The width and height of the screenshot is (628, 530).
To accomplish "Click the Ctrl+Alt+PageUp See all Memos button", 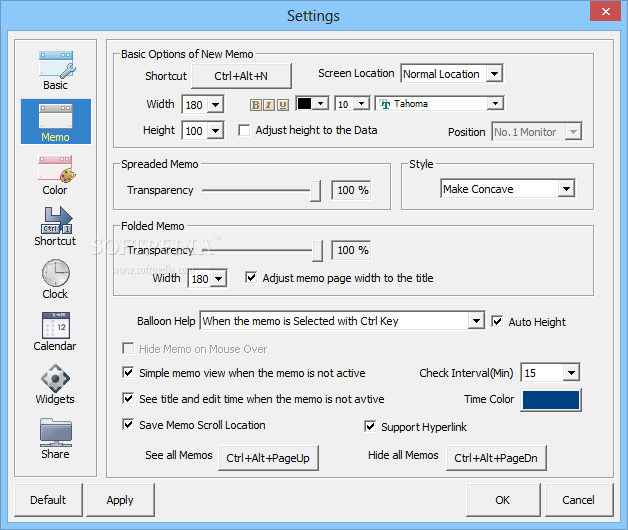I will (268, 458).
